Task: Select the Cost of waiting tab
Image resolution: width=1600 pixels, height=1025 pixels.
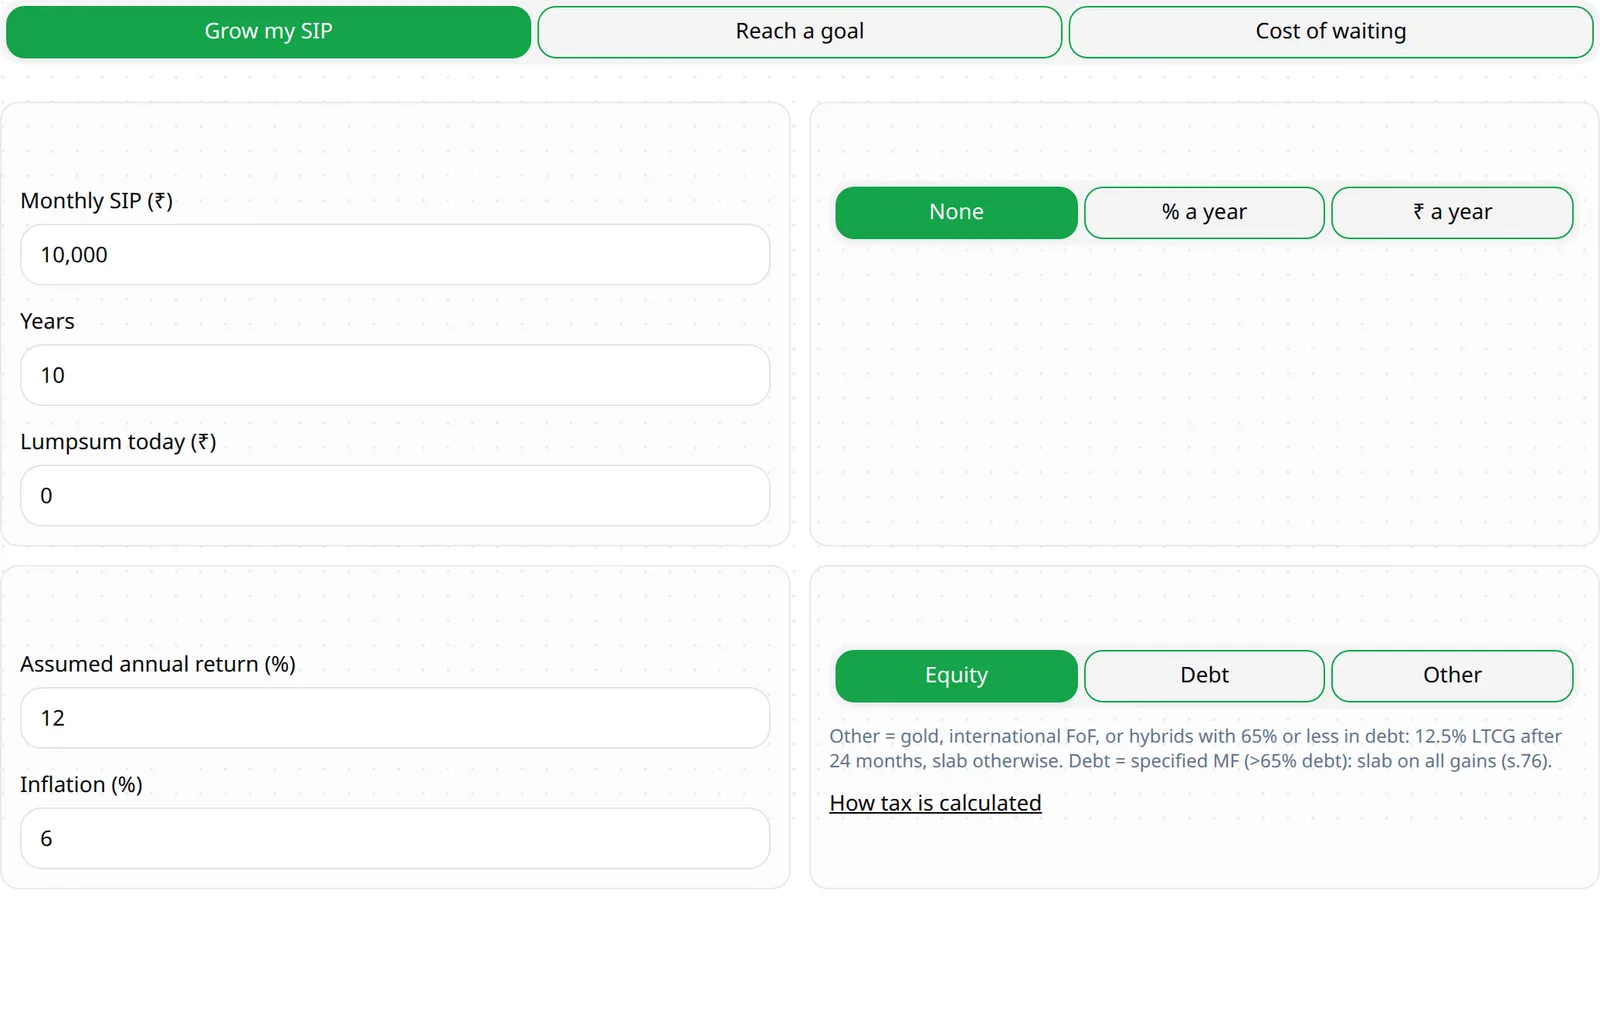Action: pyautogui.click(x=1331, y=32)
